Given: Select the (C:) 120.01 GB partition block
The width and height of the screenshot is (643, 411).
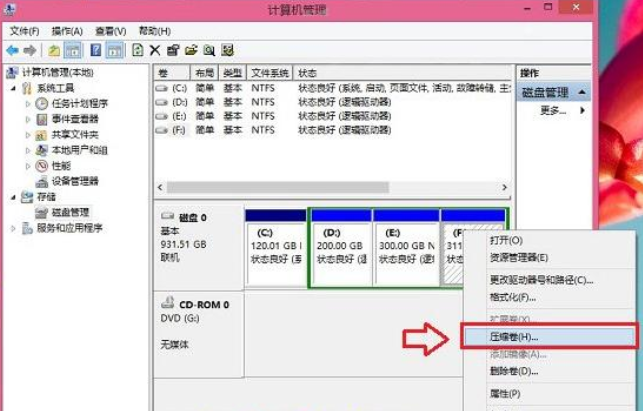Looking at the screenshot, I should [276, 248].
